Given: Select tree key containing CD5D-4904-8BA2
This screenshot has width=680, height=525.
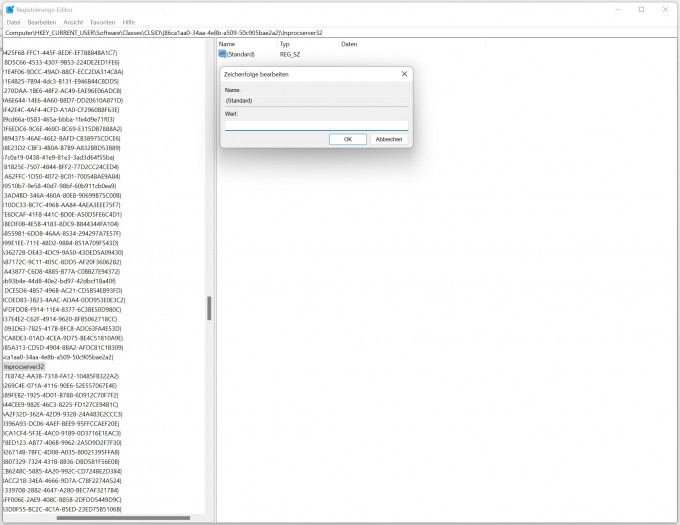Looking at the screenshot, I should [x=63, y=348].
